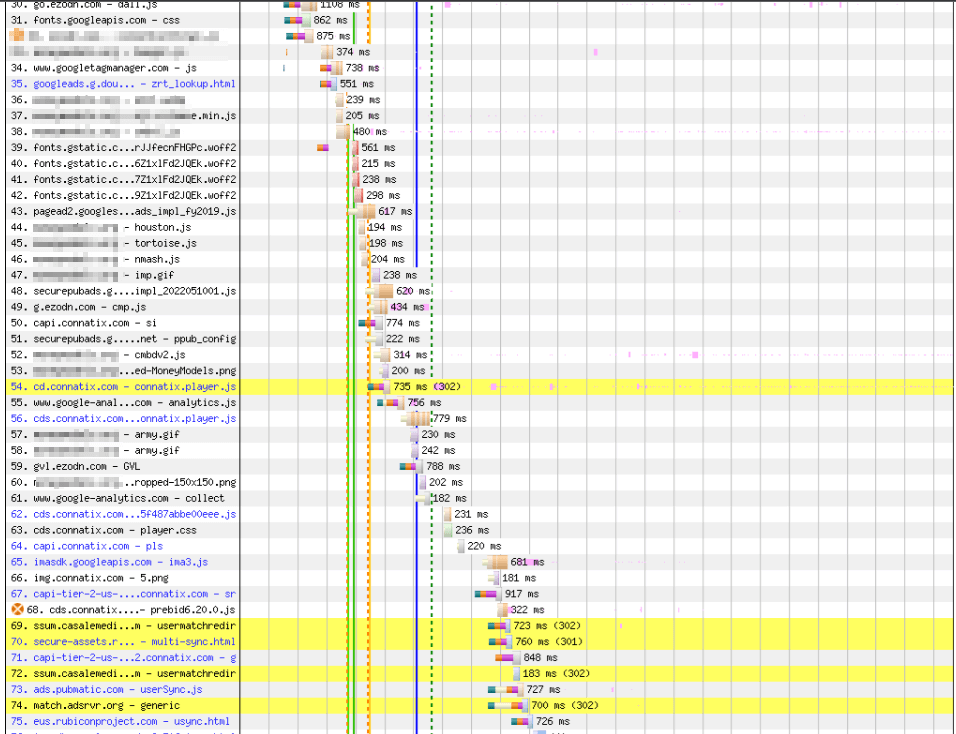Click the 726 ms bar on row 75
956x734 pixels.
(522, 721)
